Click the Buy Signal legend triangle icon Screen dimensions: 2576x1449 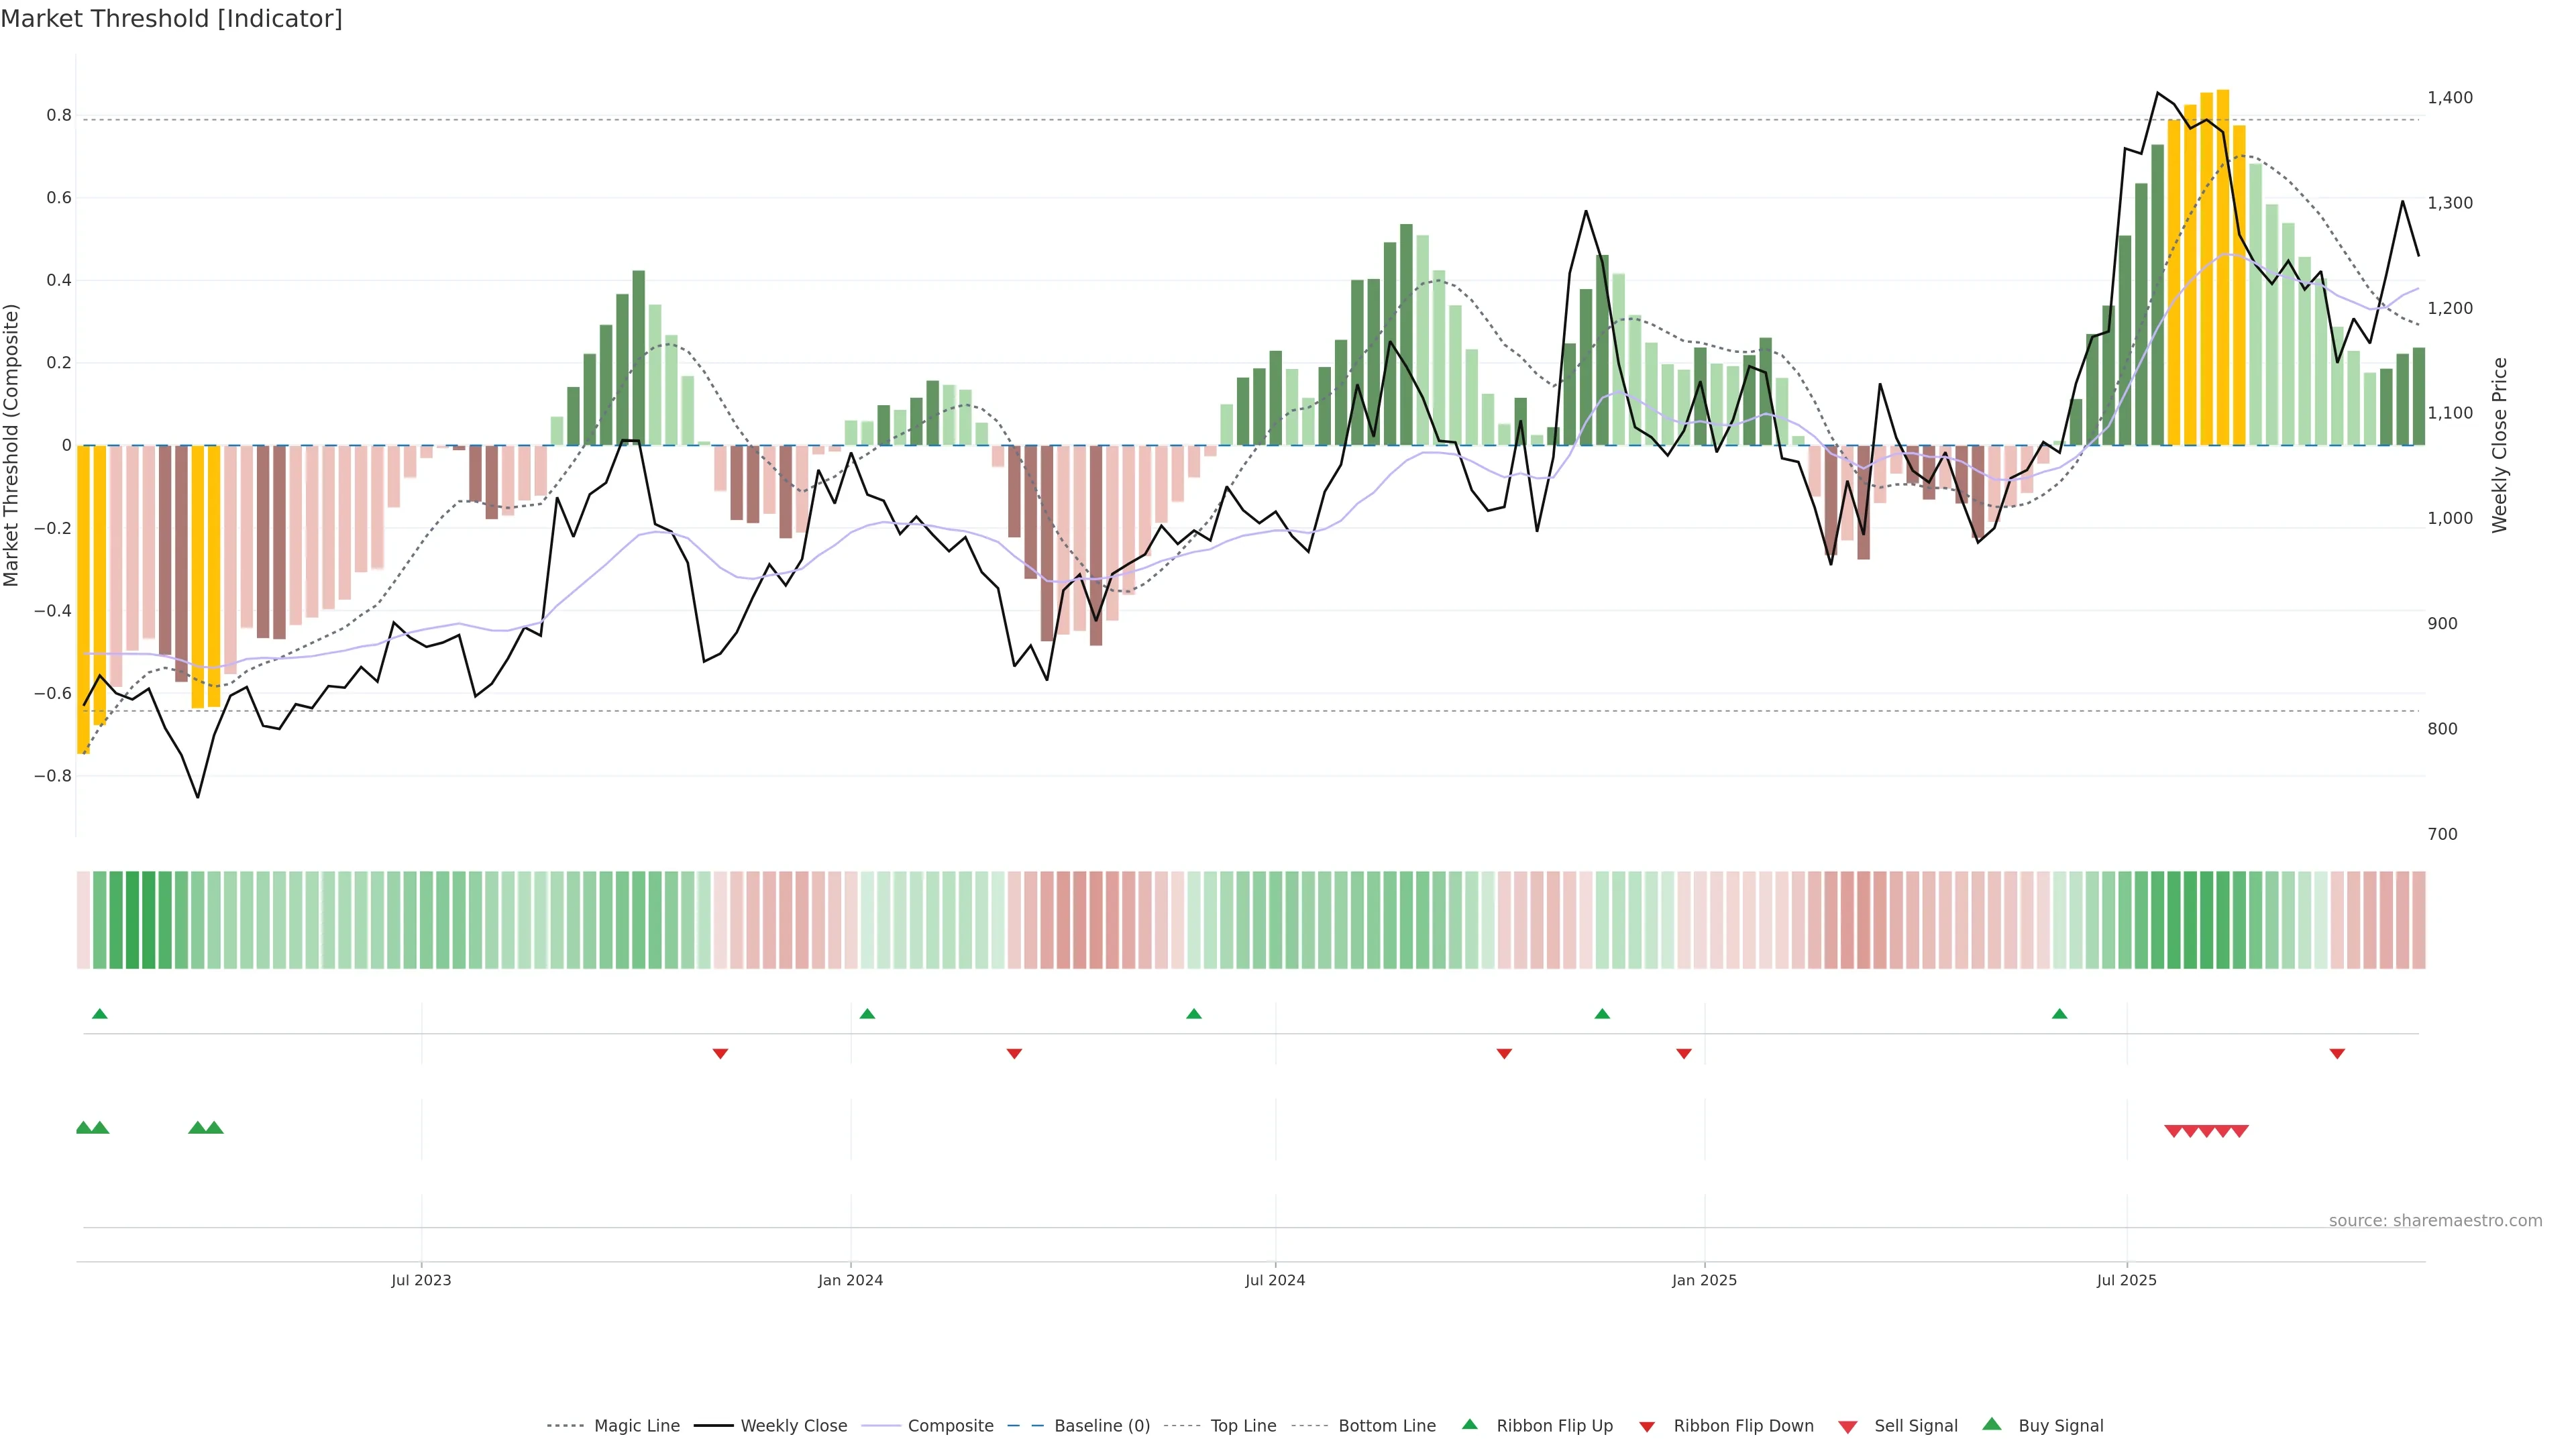(1991, 1424)
